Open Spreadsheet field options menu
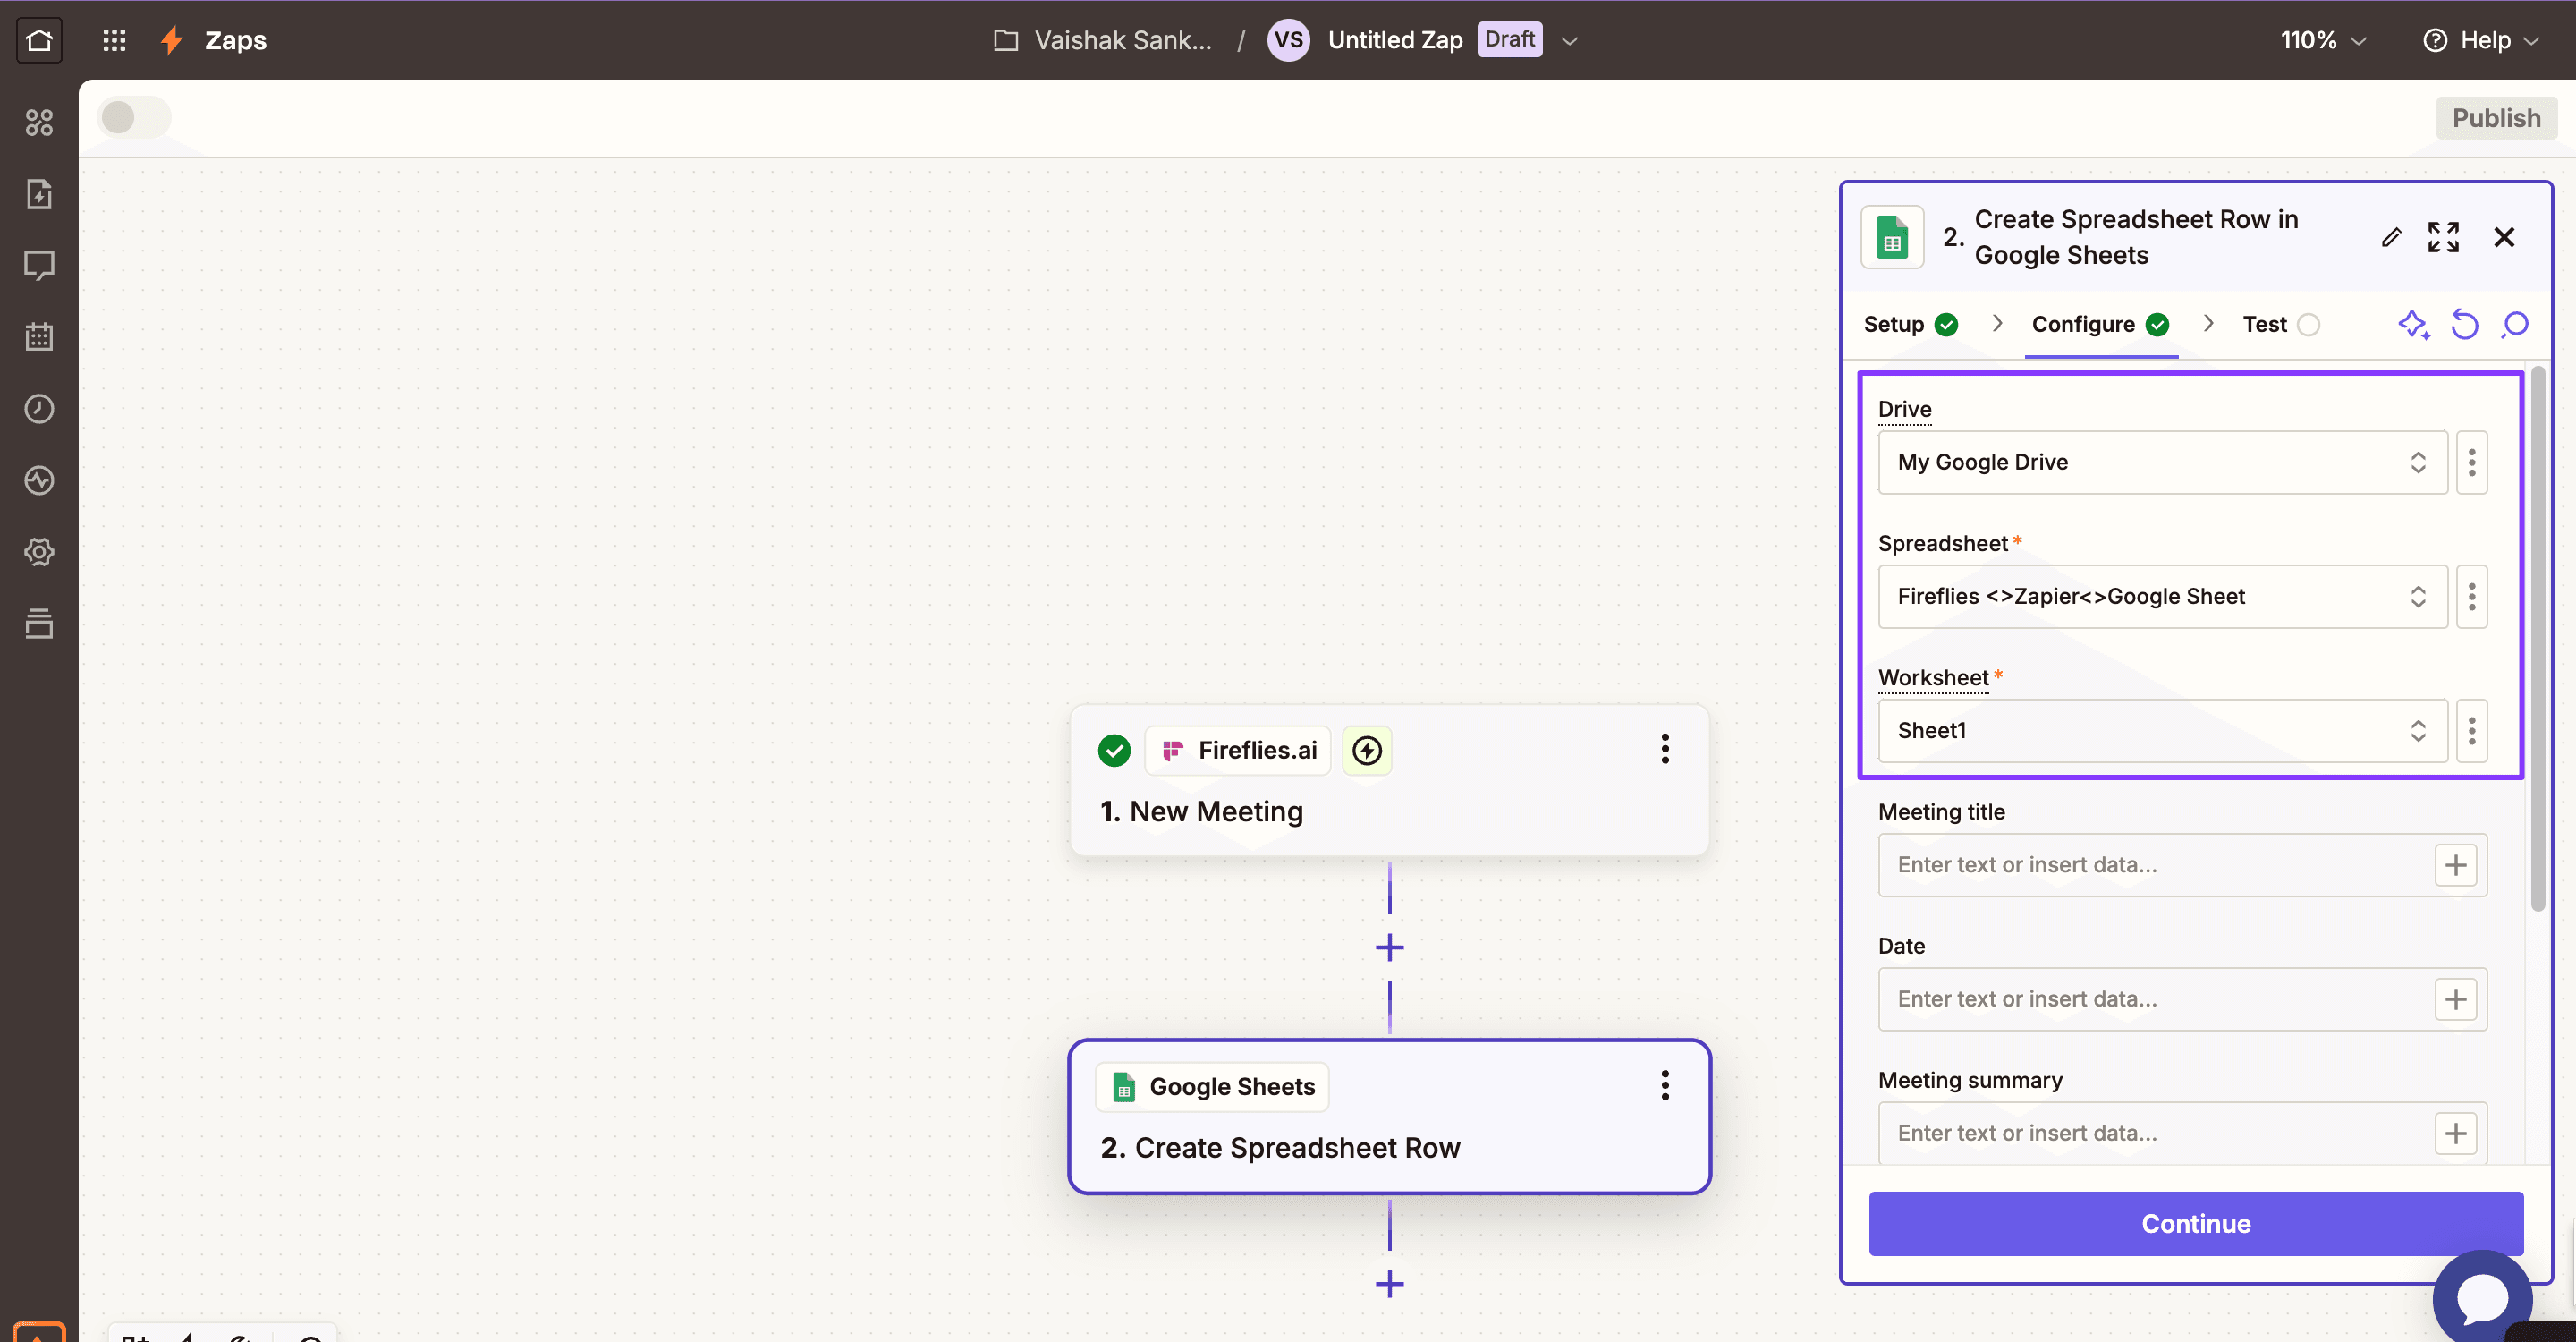Screen dimensions: 2576x1342 point(2472,596)
